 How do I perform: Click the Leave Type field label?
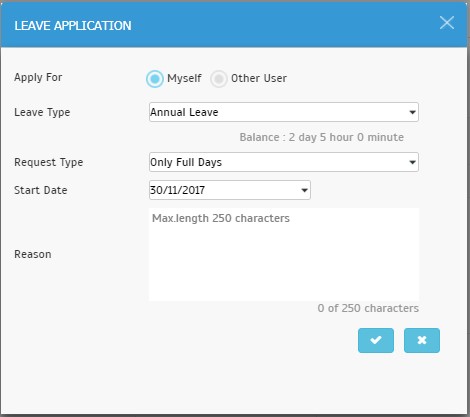[x=42, y=112]
